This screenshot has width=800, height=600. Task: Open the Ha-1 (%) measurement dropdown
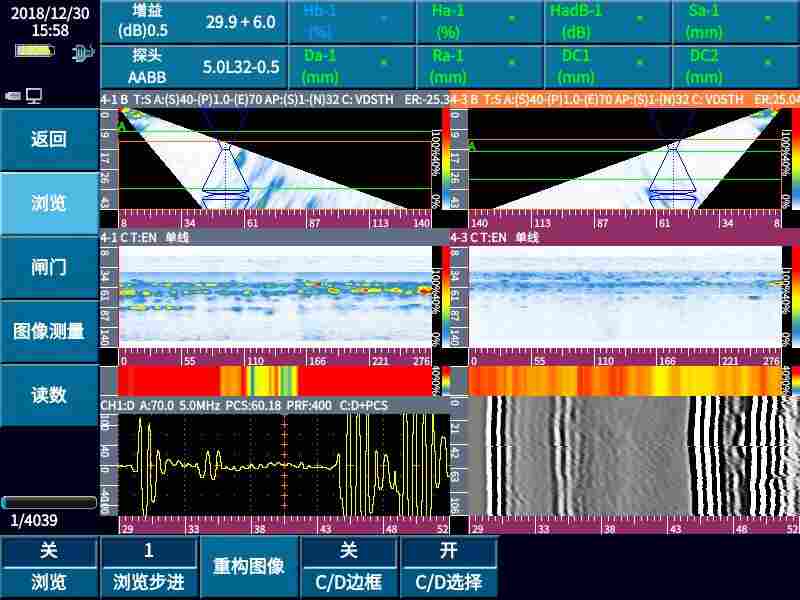pos(478,20)
